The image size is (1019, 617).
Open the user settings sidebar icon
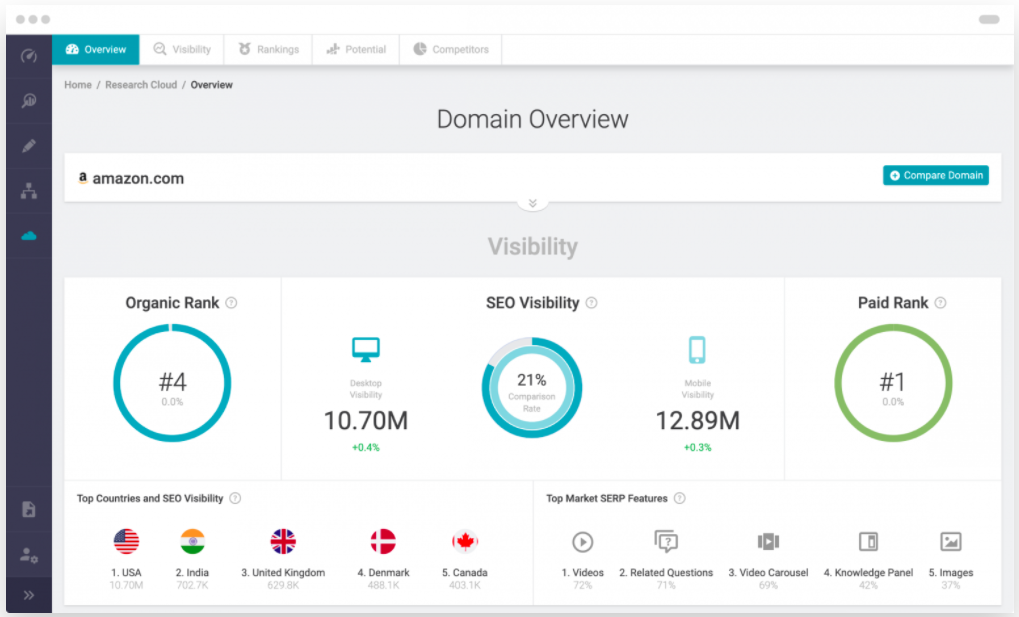click(29, 555)
